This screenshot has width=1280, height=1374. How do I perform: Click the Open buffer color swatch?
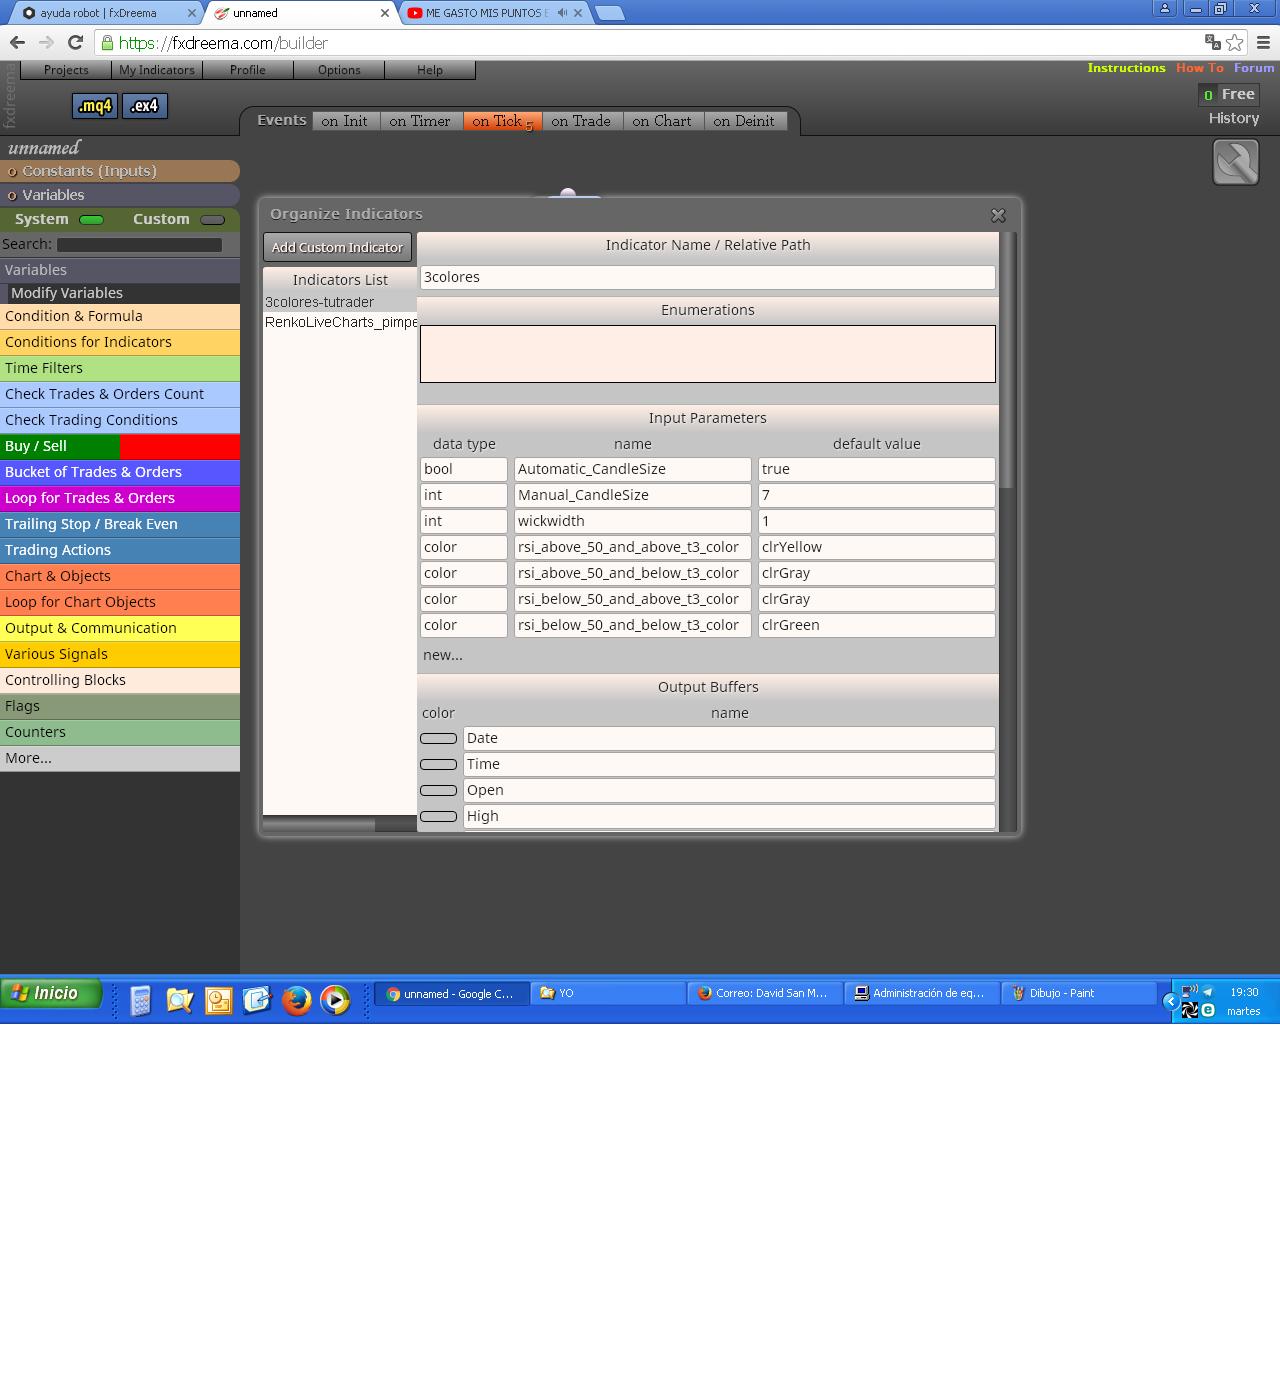click(438, 790)
